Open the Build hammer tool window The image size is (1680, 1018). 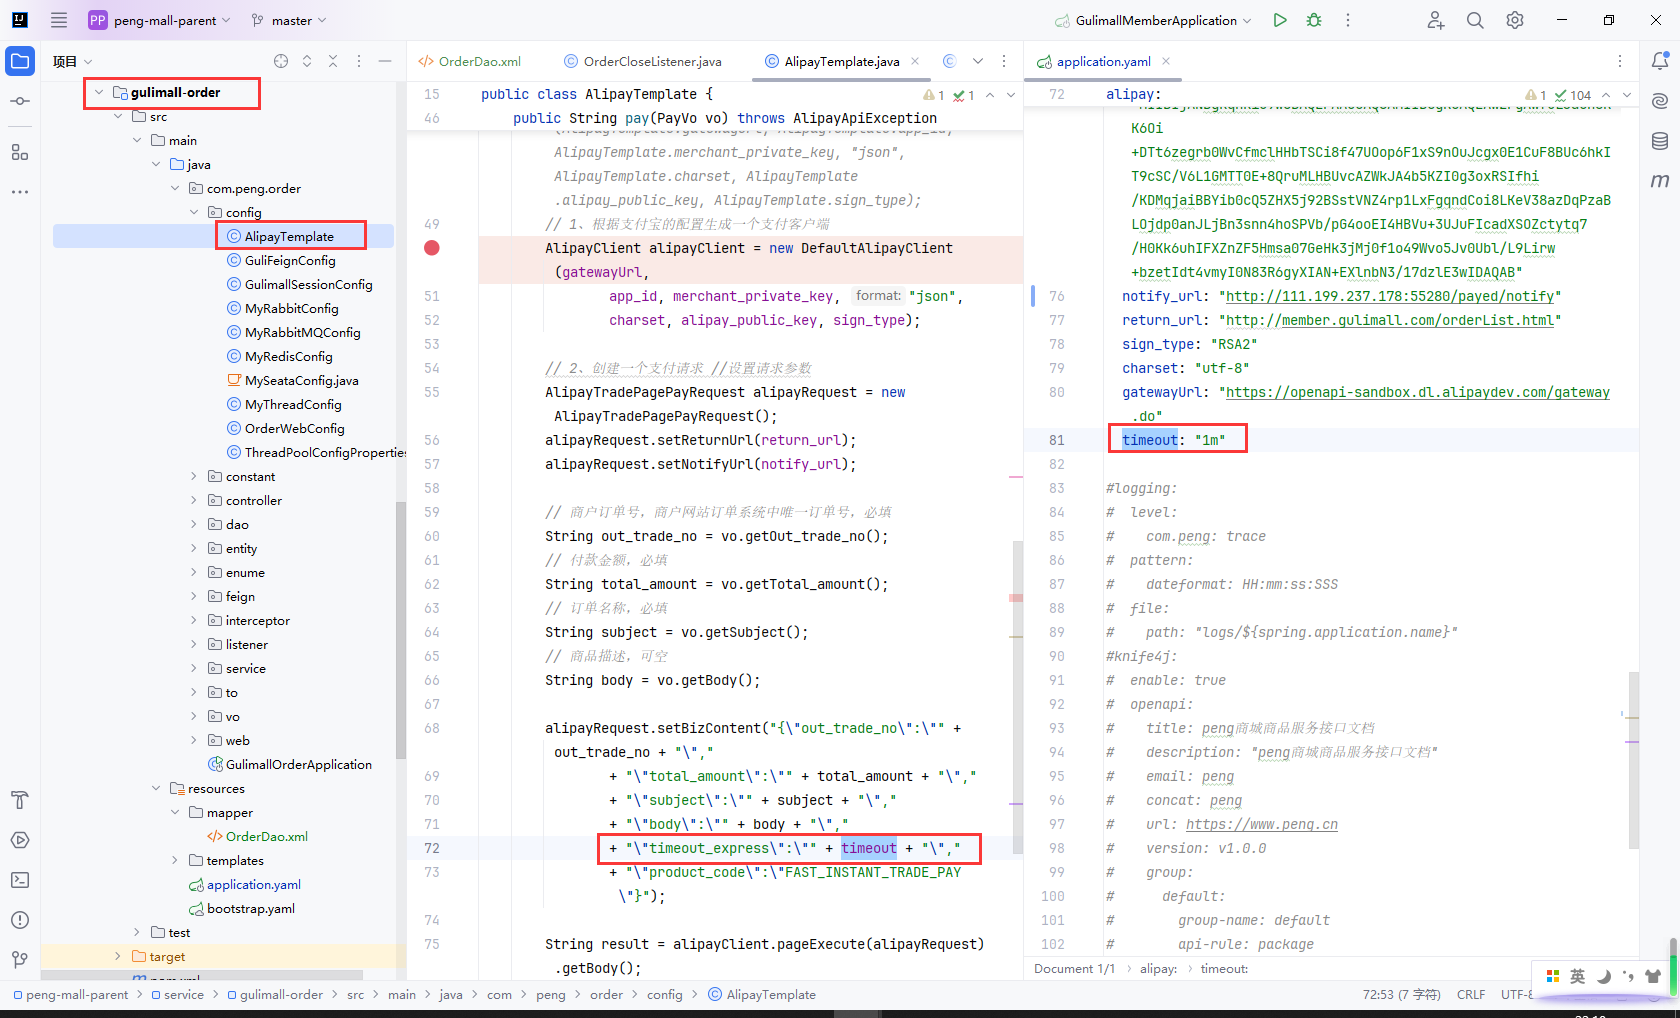20,800
